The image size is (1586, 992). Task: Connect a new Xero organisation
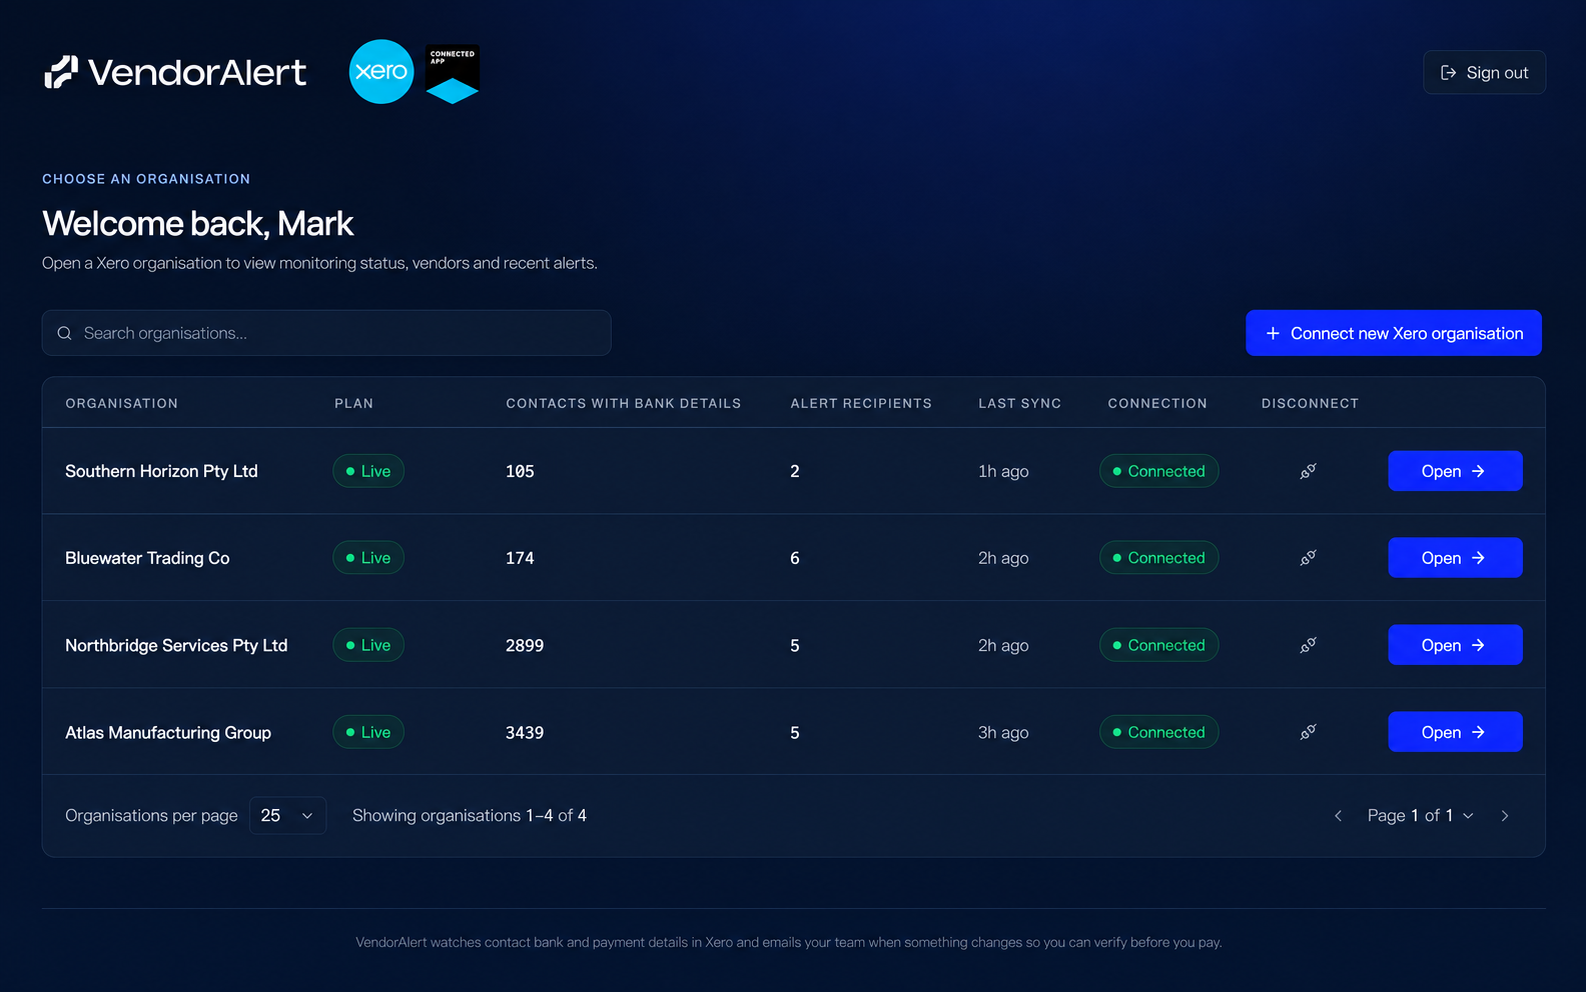click(x=1393, y=333)
